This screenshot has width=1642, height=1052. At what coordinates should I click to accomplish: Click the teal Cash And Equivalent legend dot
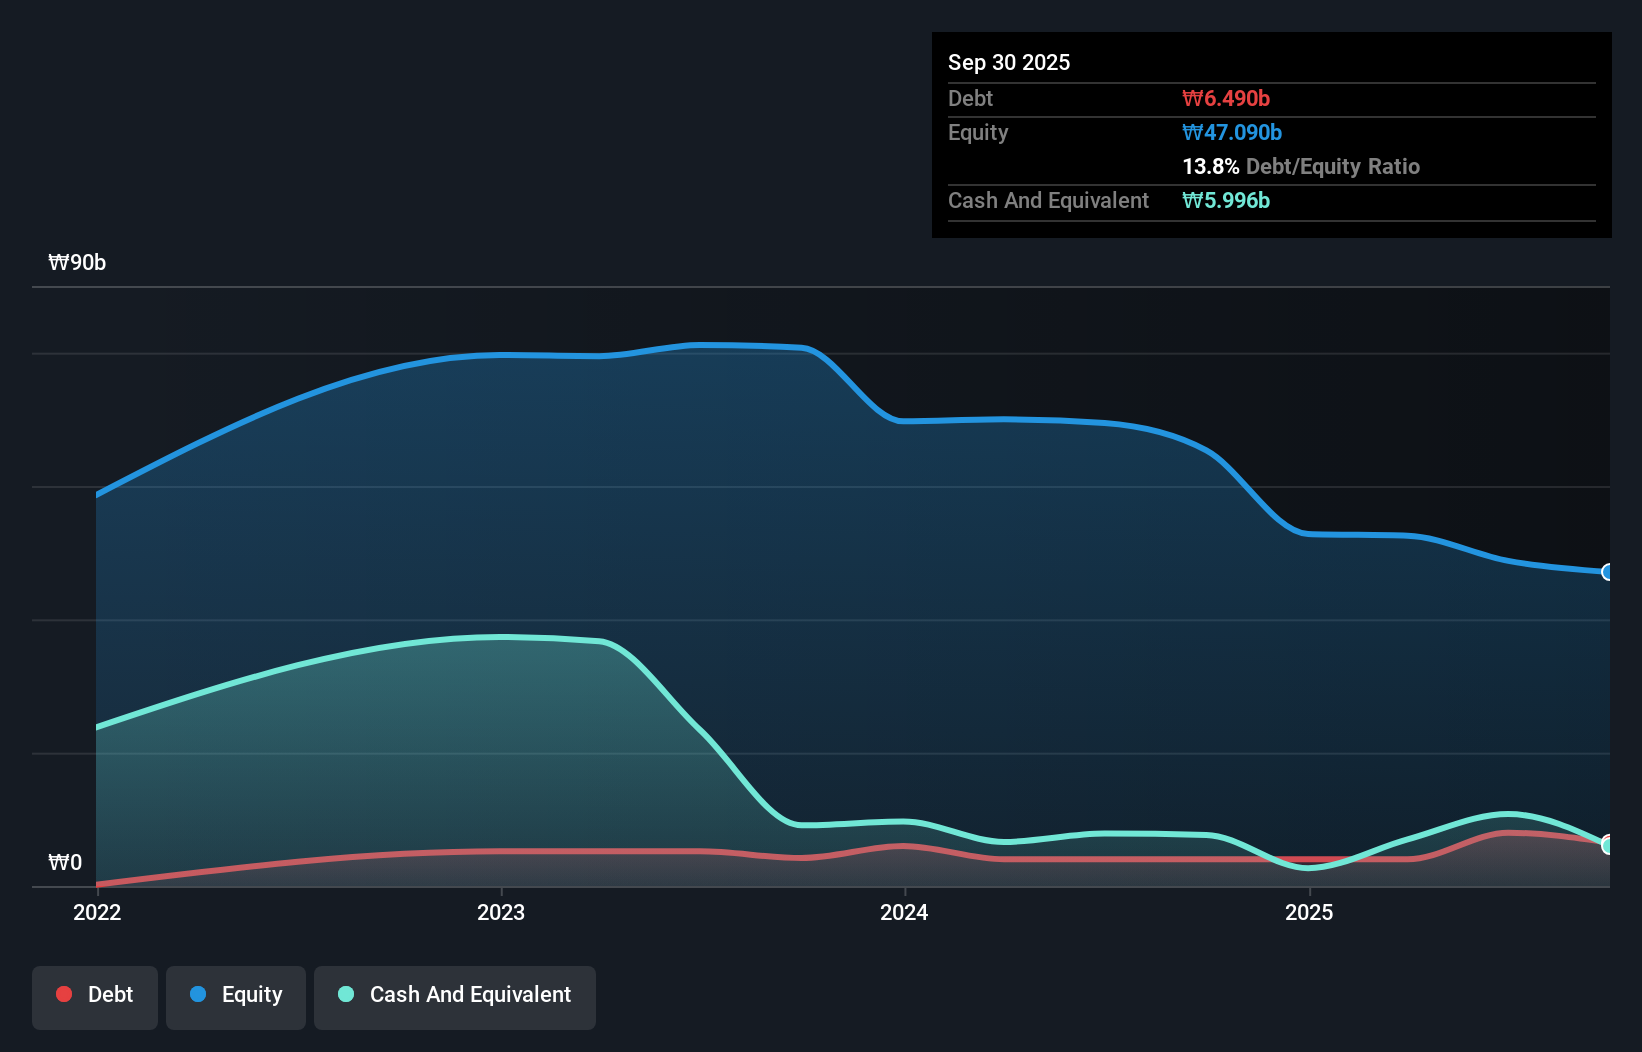coord(345,995)
